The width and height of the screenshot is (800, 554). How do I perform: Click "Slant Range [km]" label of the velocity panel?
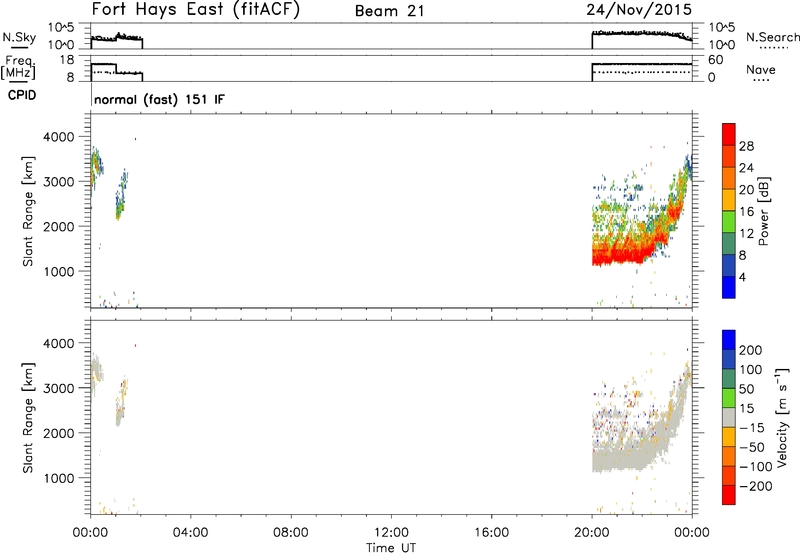point(28,417)
